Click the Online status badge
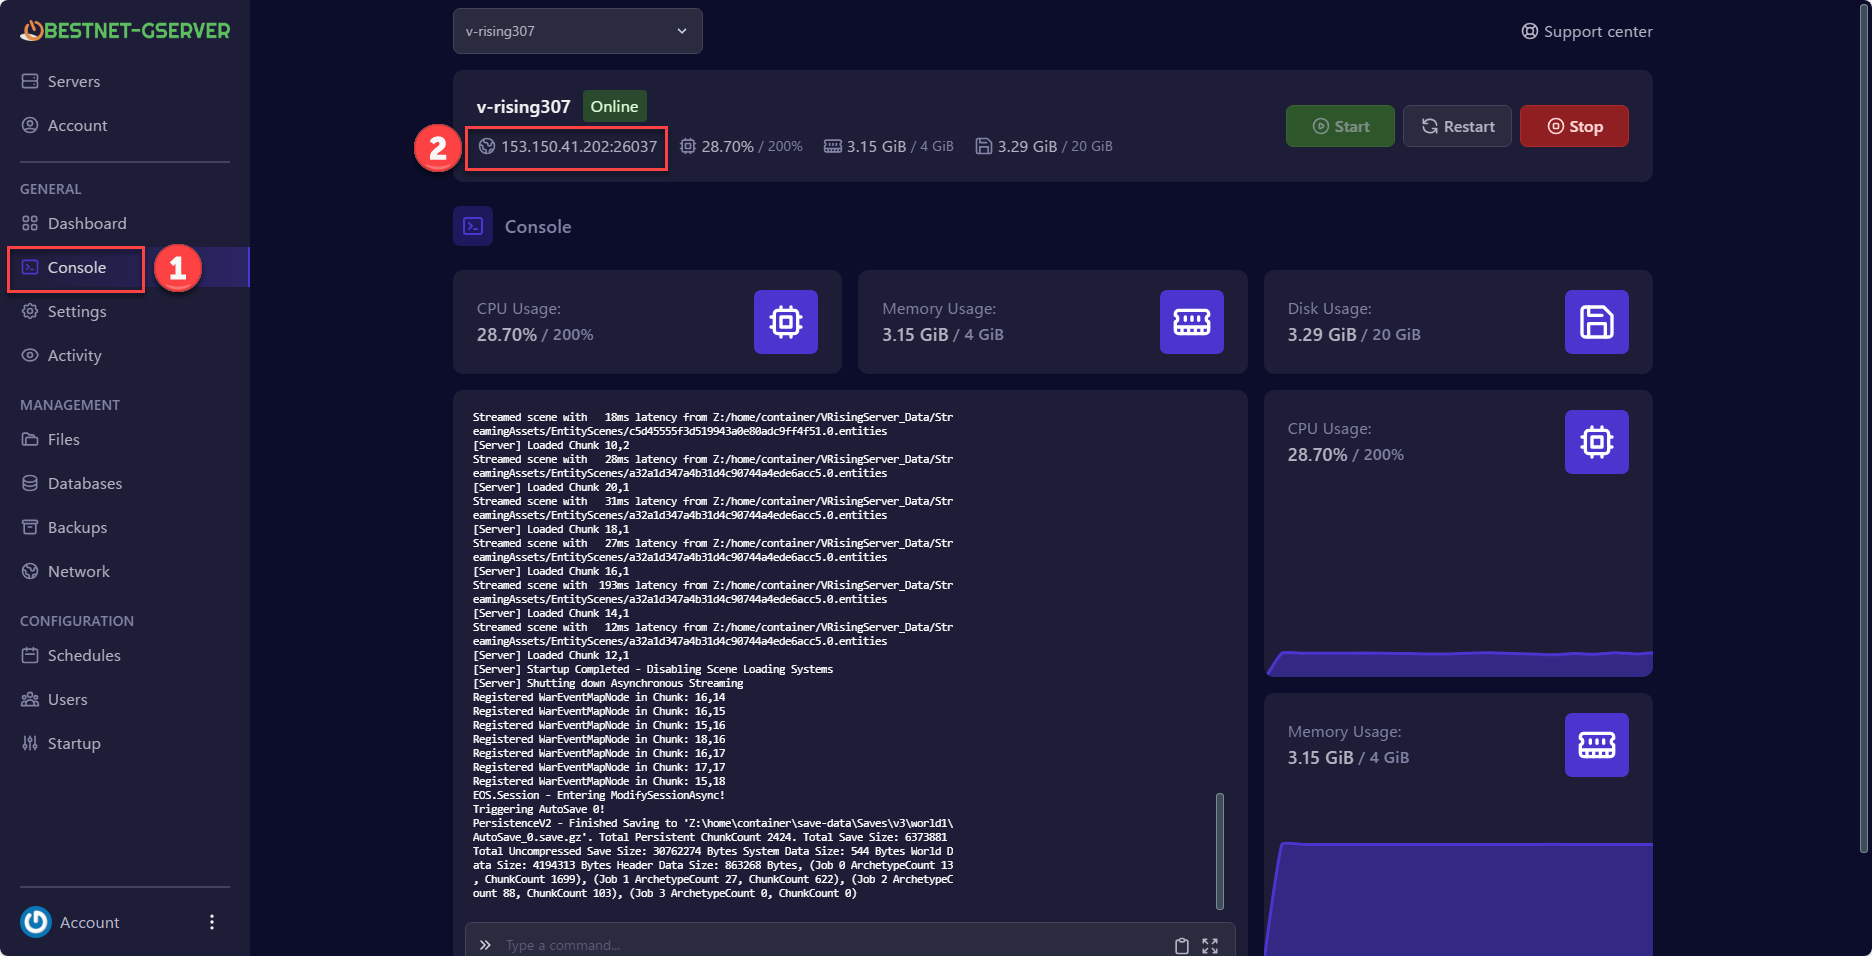1872x956 pixels. (614, 106)
